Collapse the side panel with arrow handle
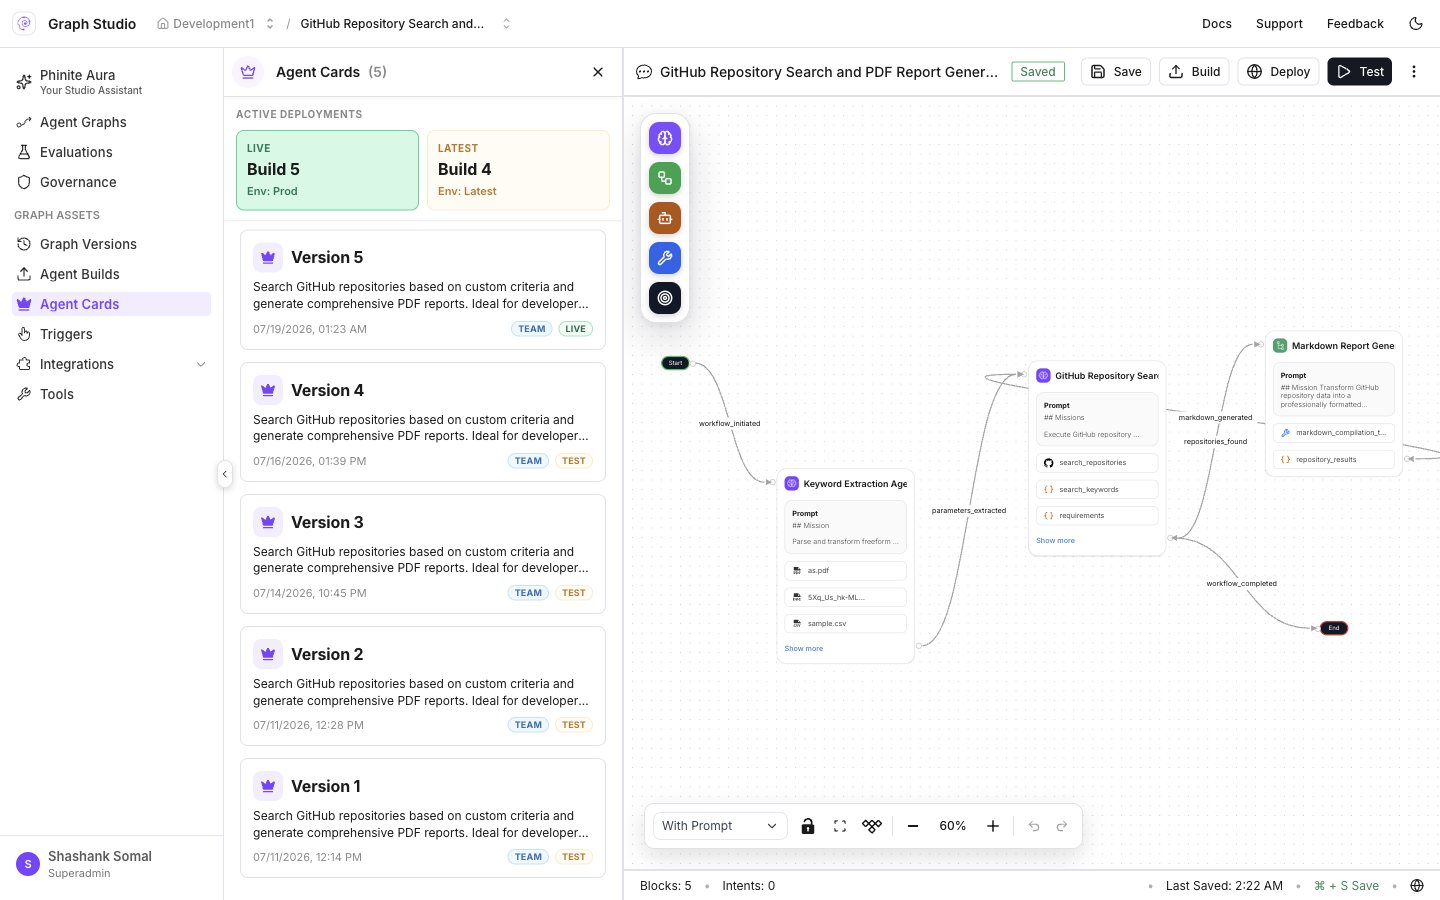The image size is (1440, 900). [225, 474]
